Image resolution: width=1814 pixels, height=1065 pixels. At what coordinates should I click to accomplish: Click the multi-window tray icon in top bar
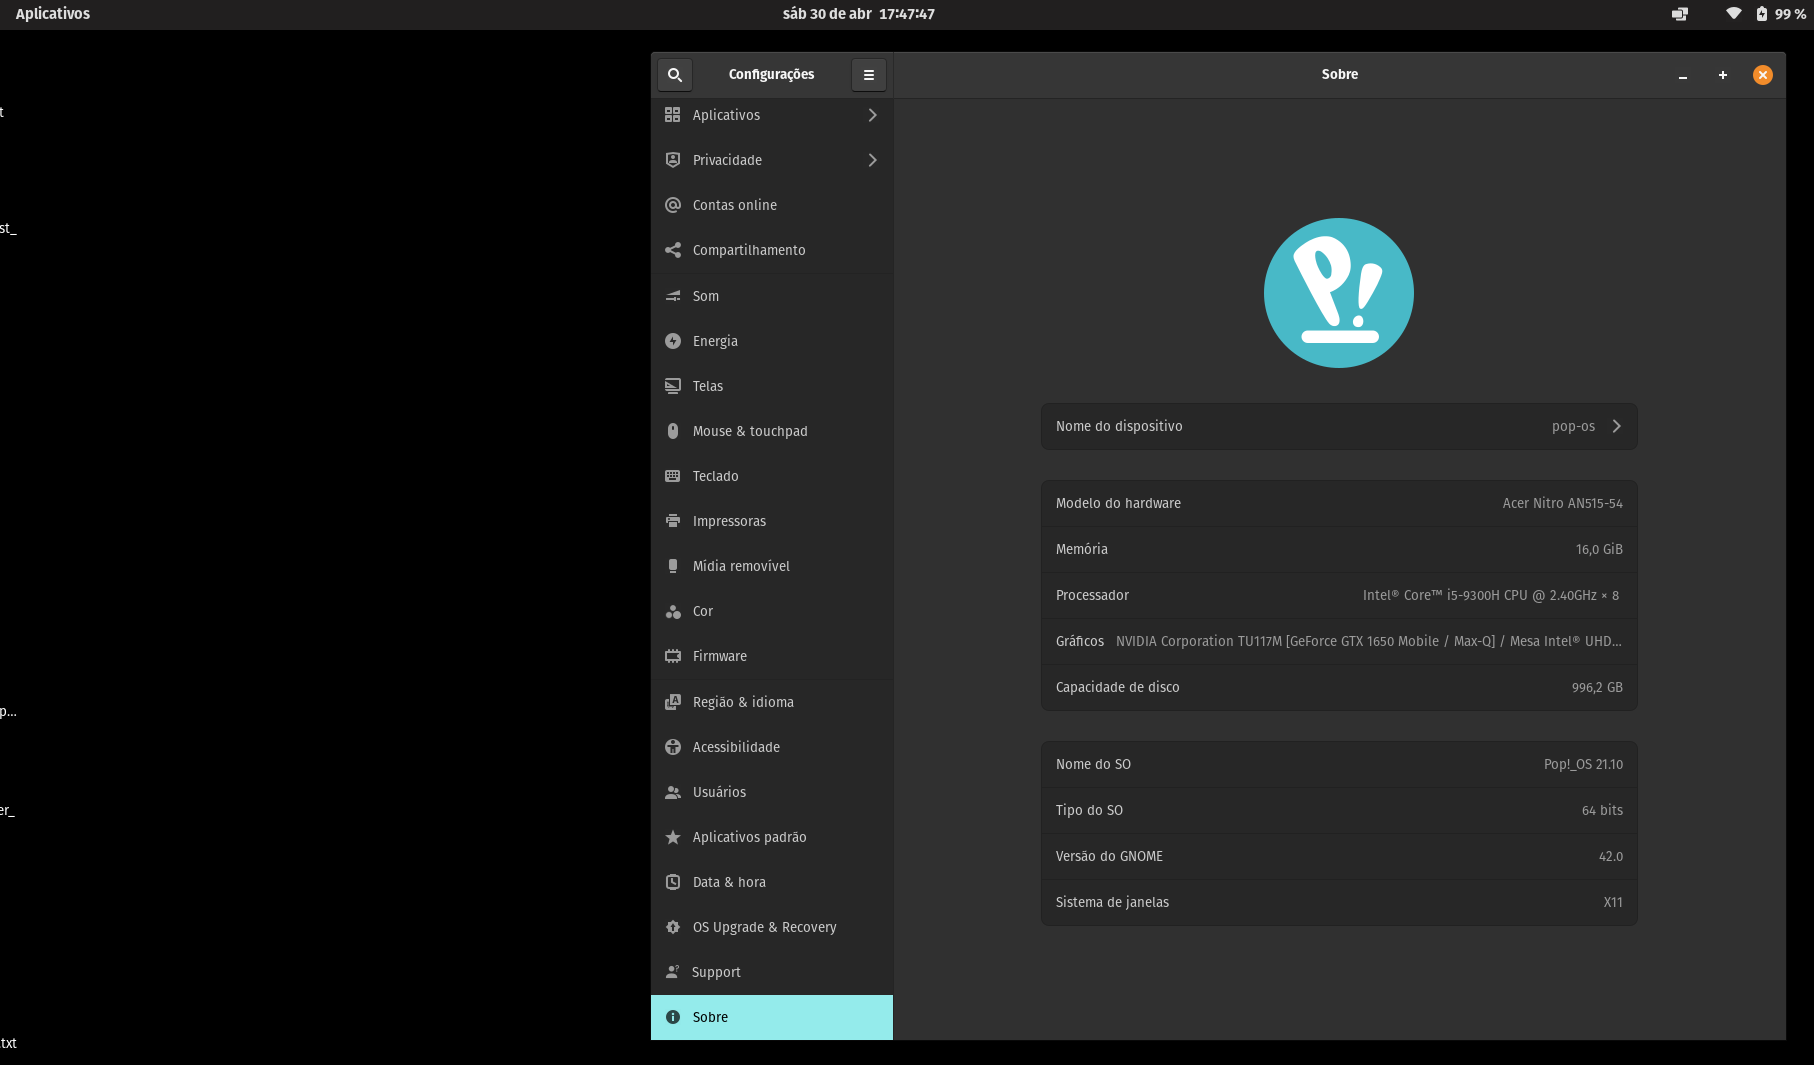[1680, 14]
